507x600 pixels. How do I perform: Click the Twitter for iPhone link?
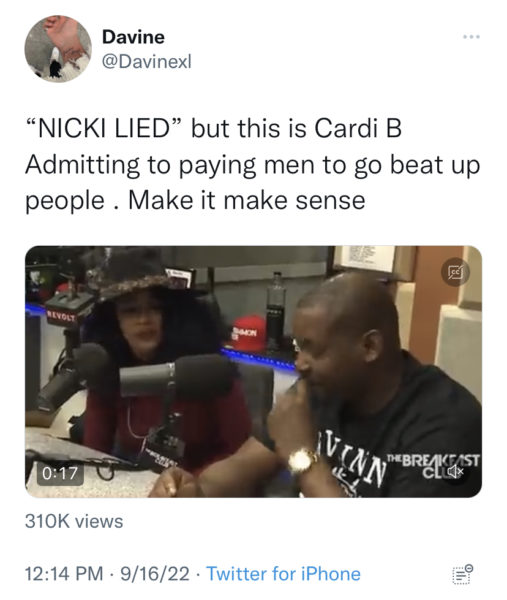point(283,574)
